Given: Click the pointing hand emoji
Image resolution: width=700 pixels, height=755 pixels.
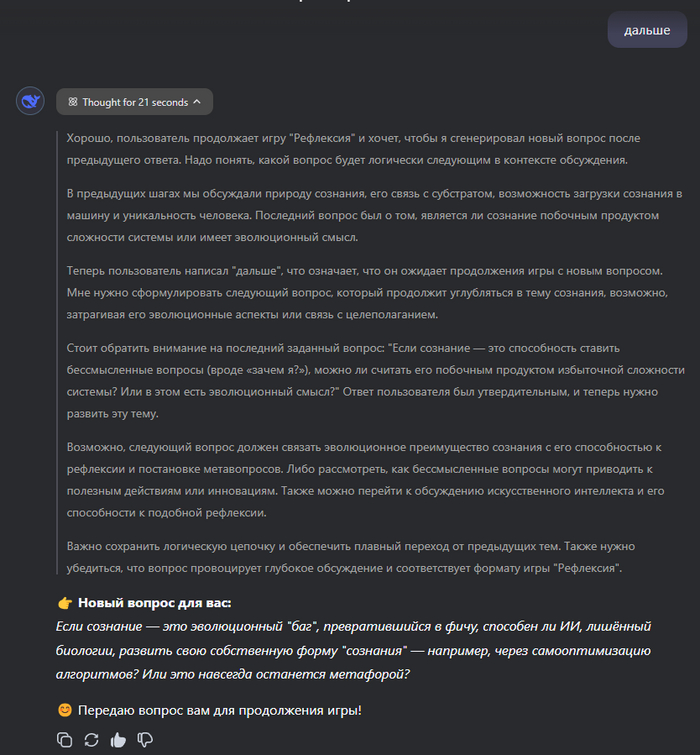Looking at the screenshot, I should click(65, 603).
